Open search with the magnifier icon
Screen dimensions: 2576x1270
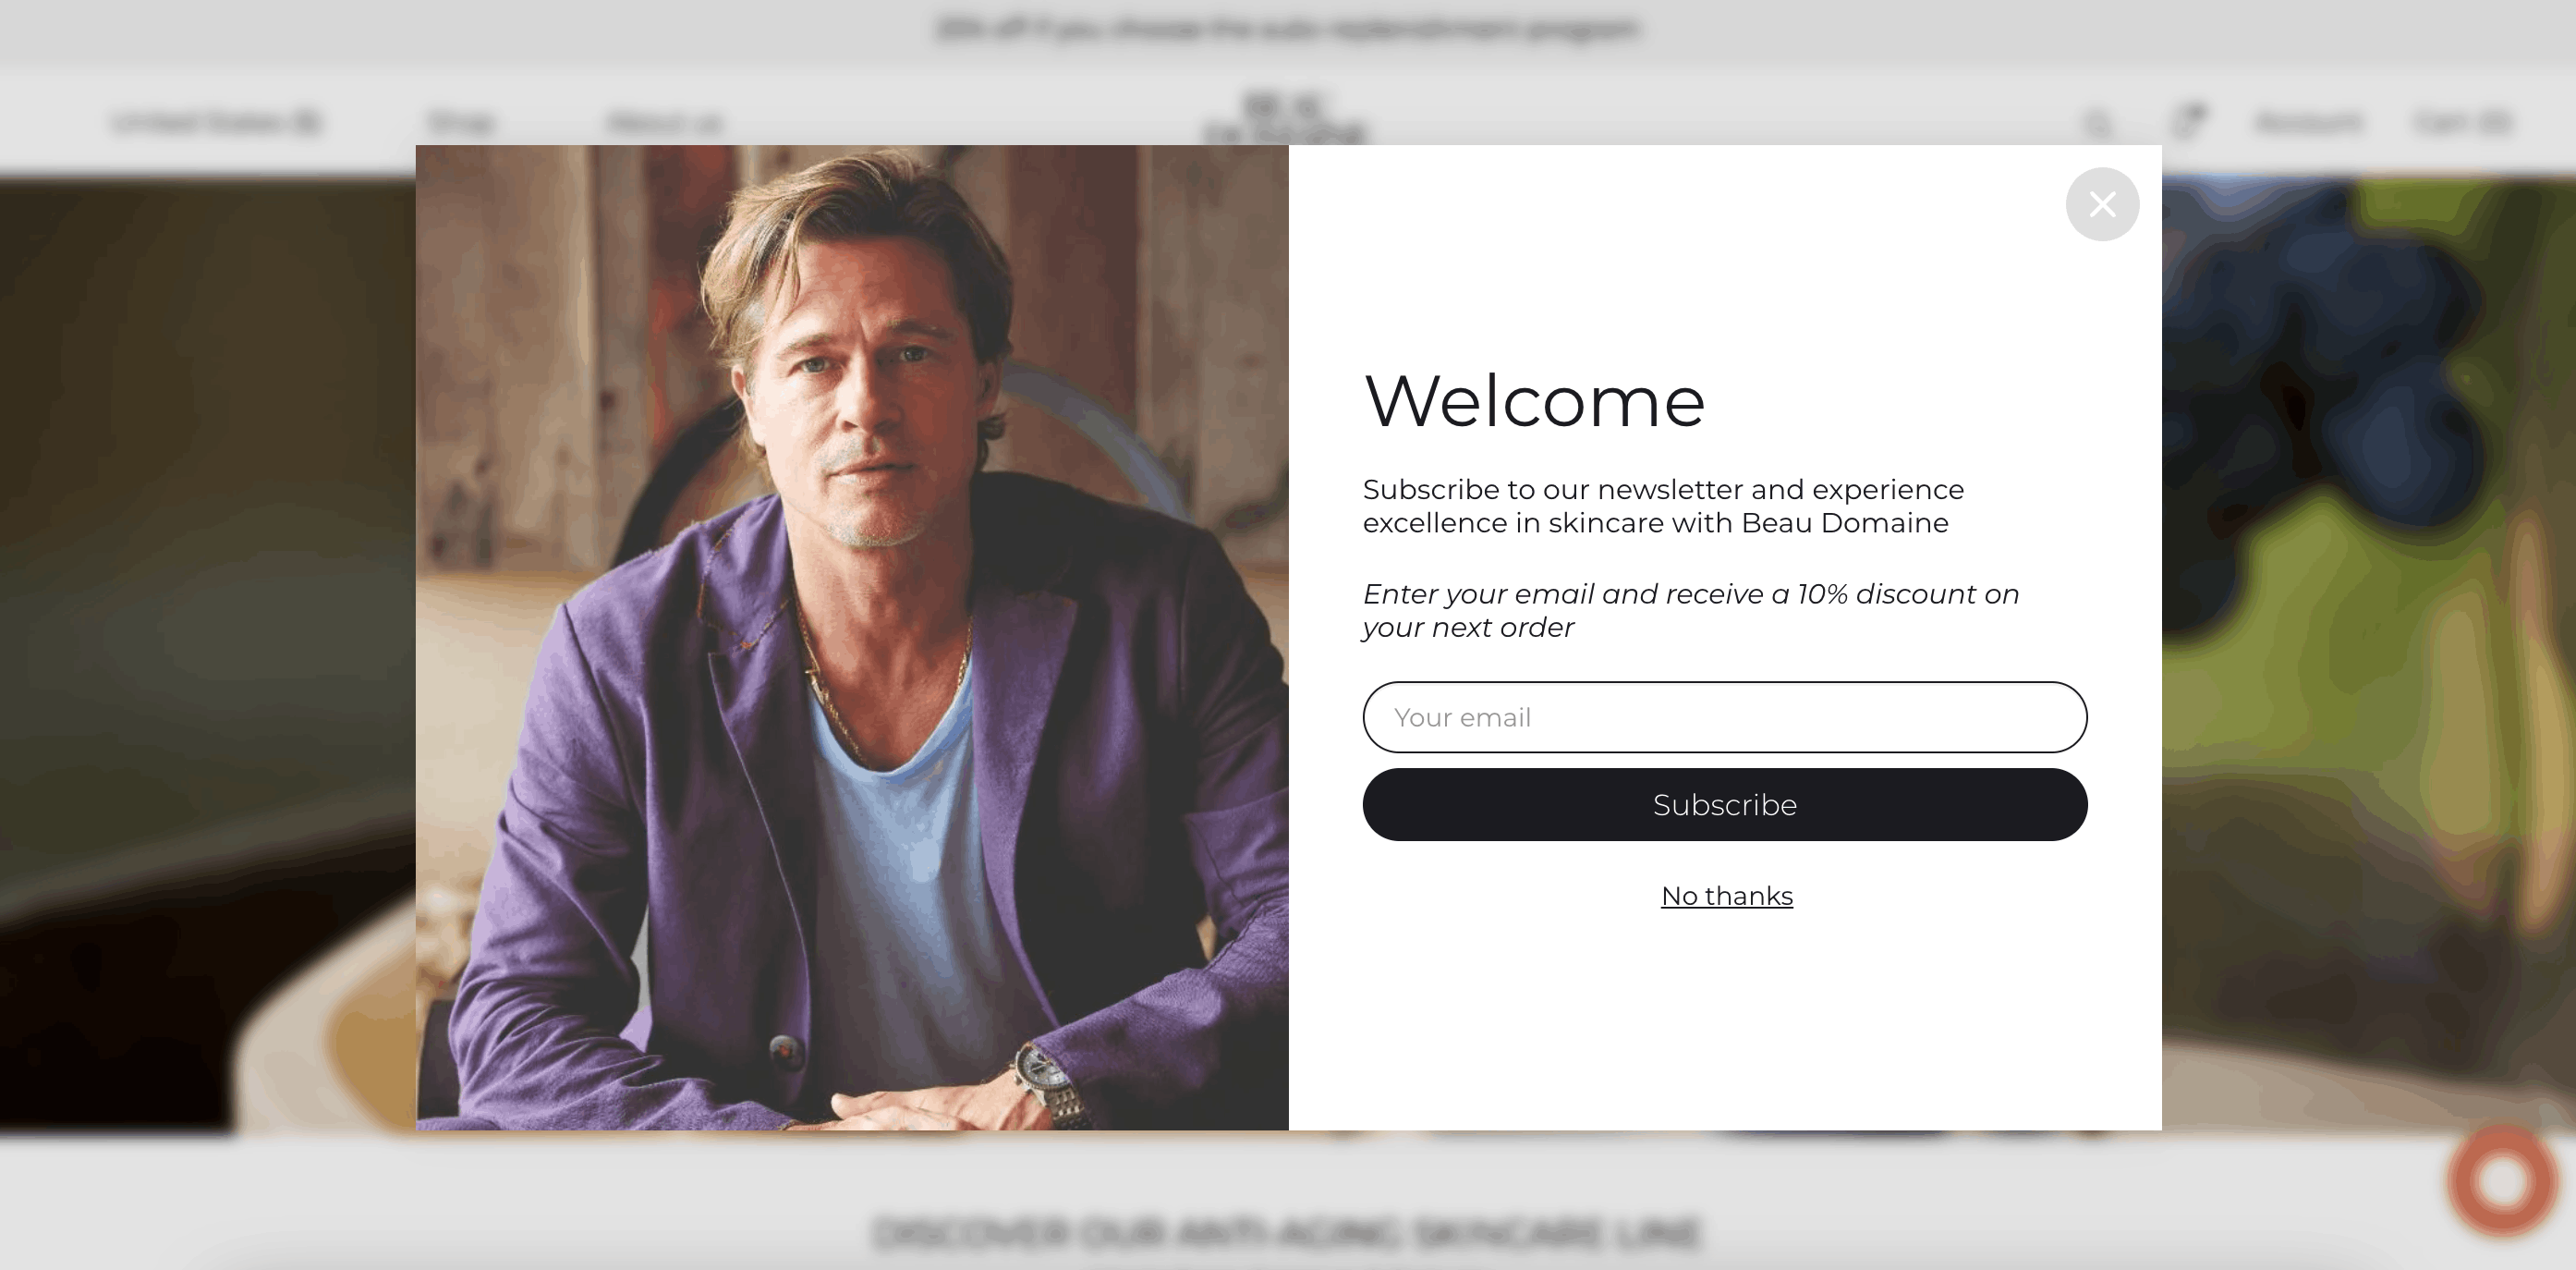2097,123
